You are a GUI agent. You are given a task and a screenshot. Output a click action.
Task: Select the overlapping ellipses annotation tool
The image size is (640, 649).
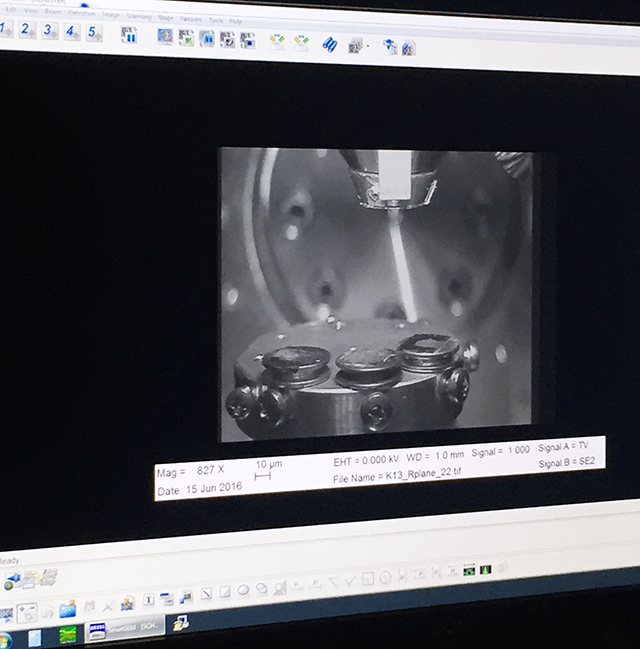pos(262,588)
